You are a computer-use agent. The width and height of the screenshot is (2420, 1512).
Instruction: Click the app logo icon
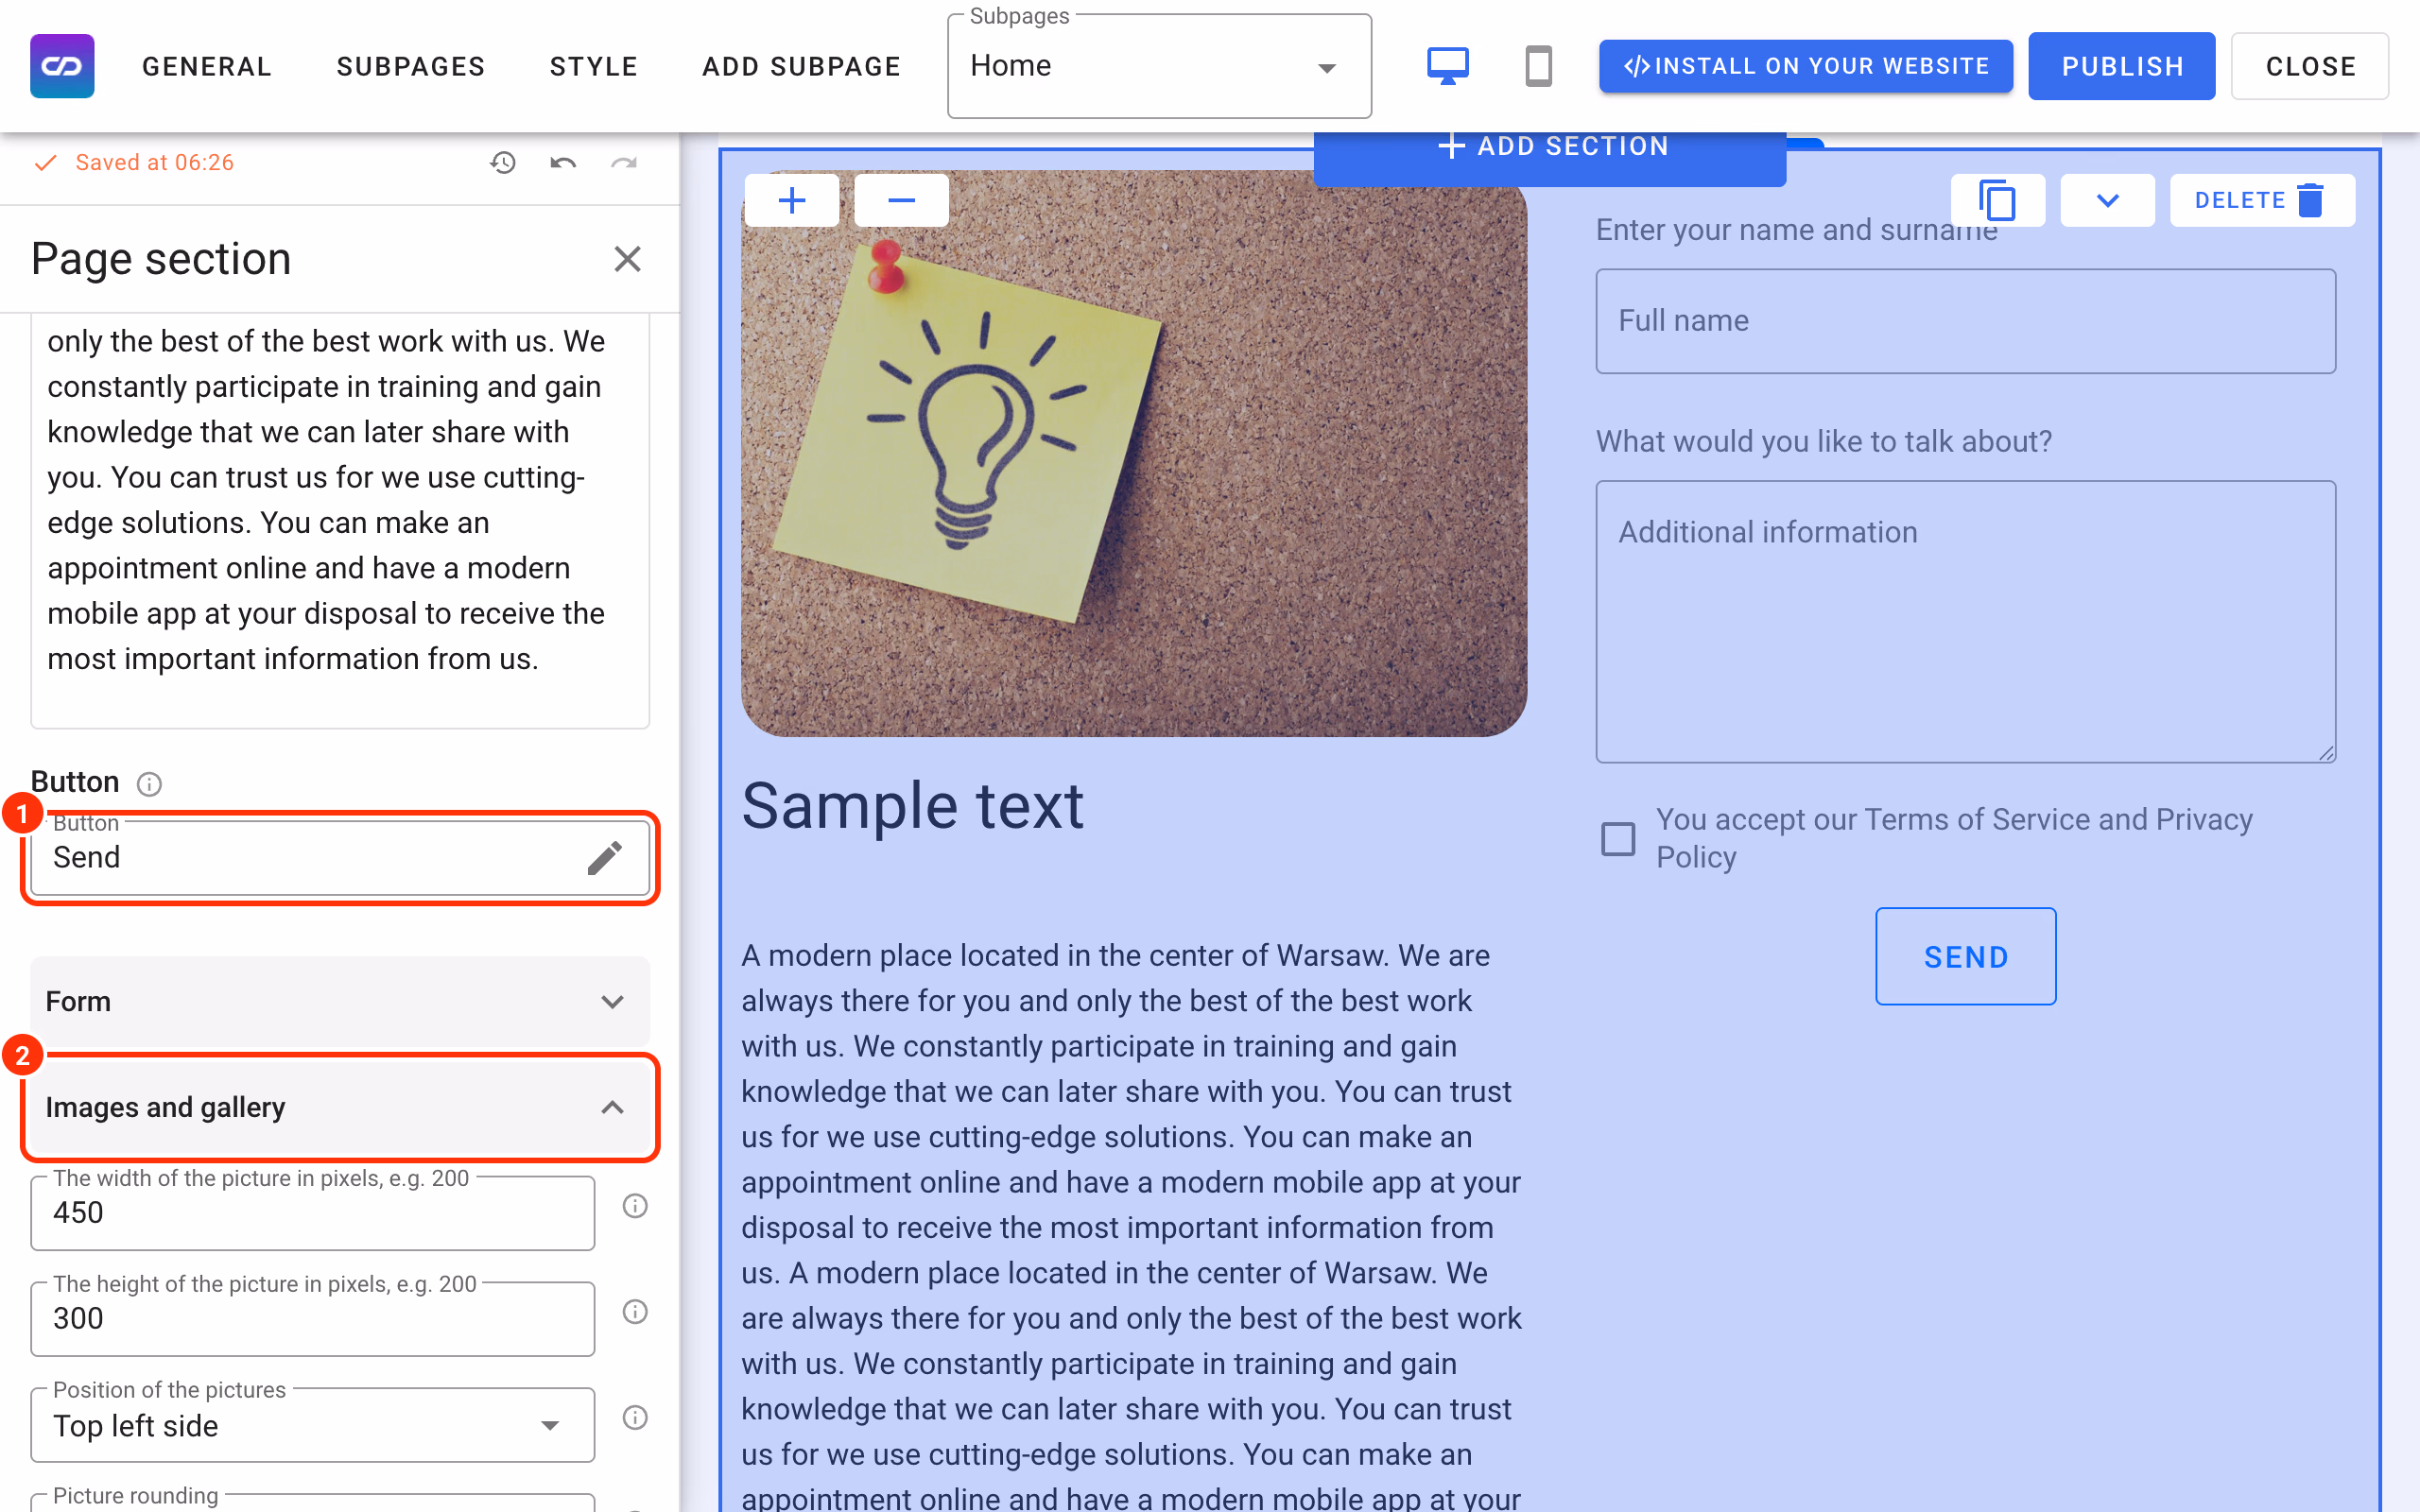pos(62,66)
